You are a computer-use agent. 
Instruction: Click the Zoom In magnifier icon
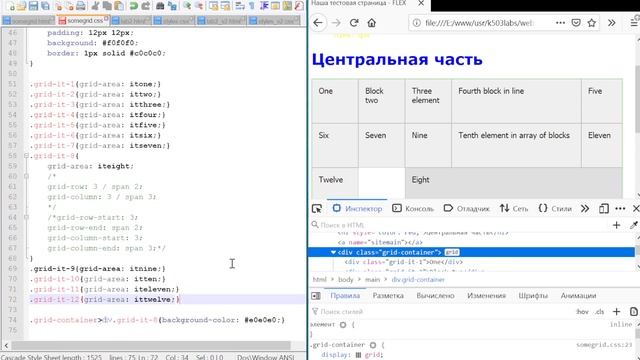pos(187,6)
